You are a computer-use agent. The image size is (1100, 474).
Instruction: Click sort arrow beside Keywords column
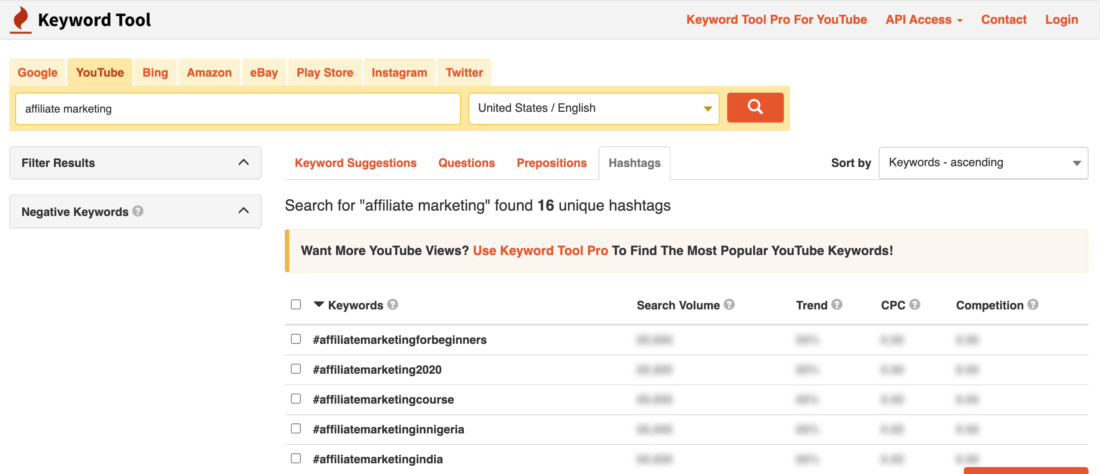coord(318,305)
